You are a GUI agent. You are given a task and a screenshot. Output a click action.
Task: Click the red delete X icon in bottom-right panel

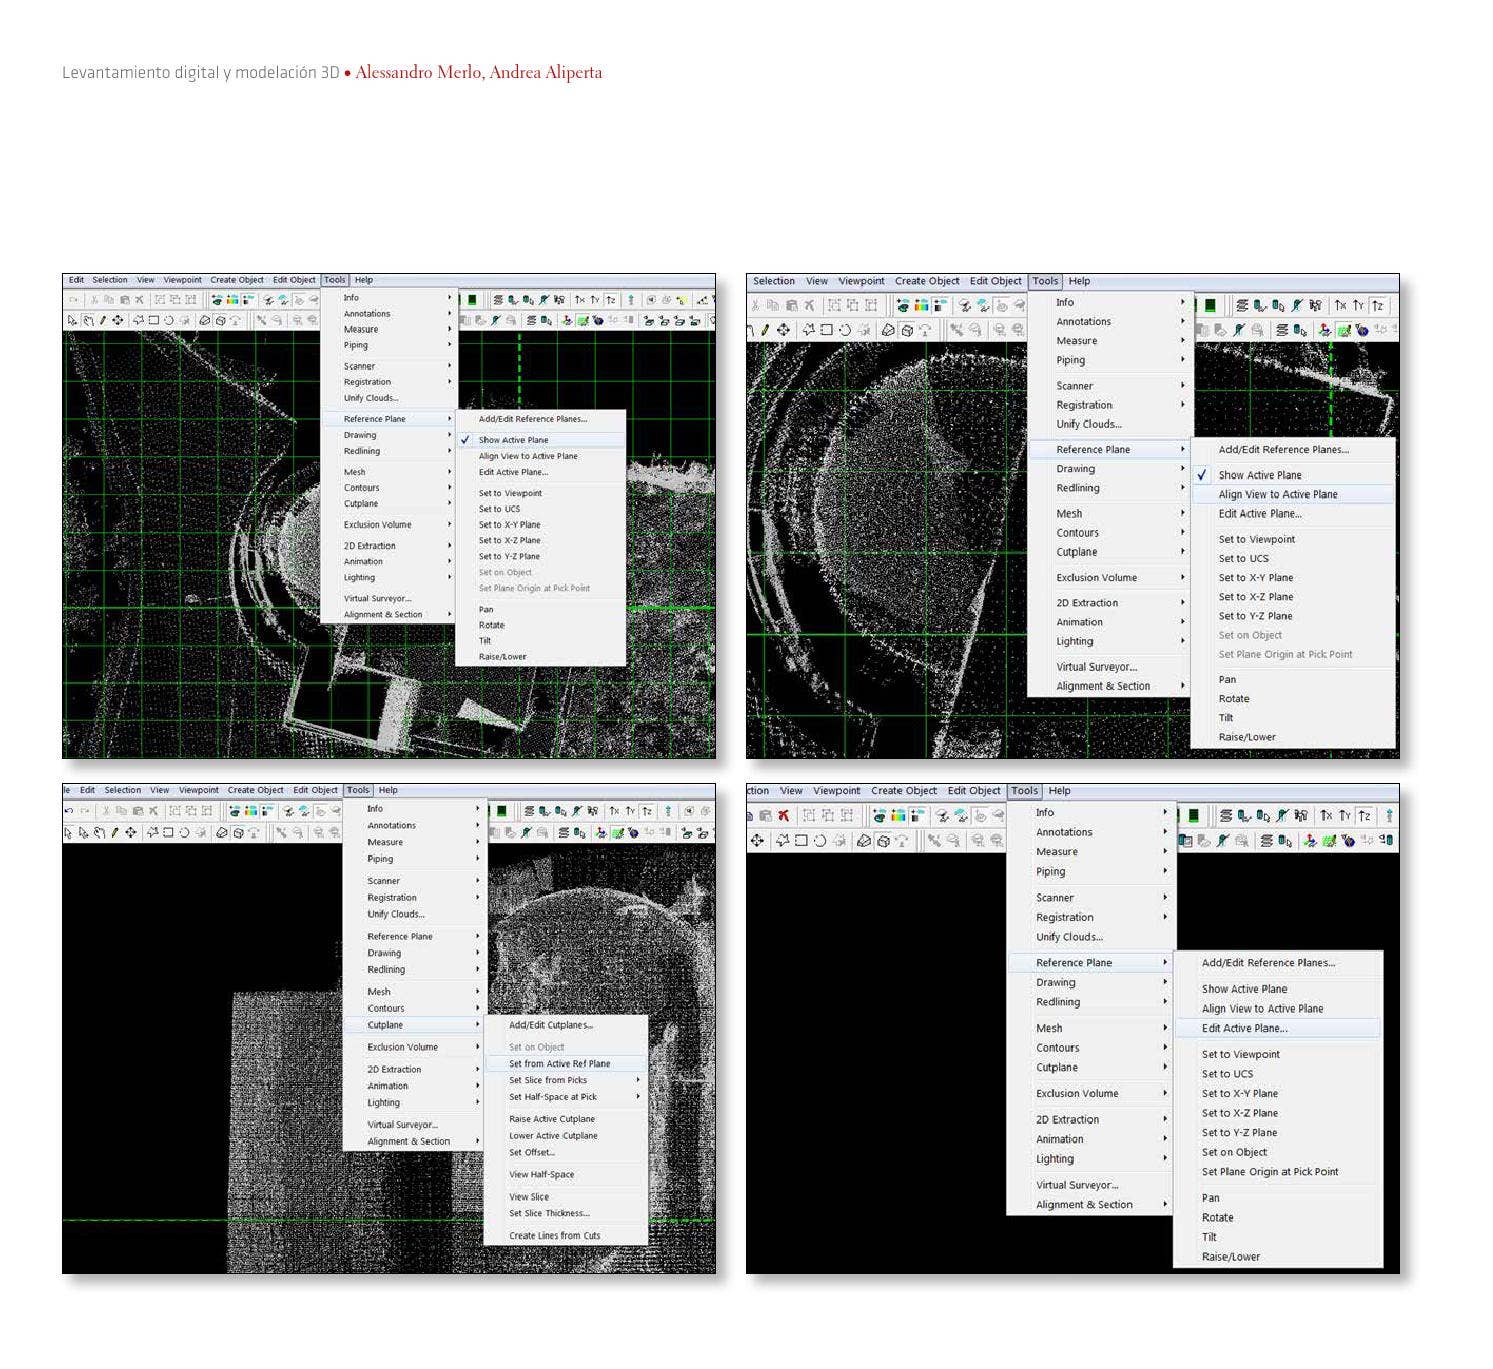(x=783, y=816)
